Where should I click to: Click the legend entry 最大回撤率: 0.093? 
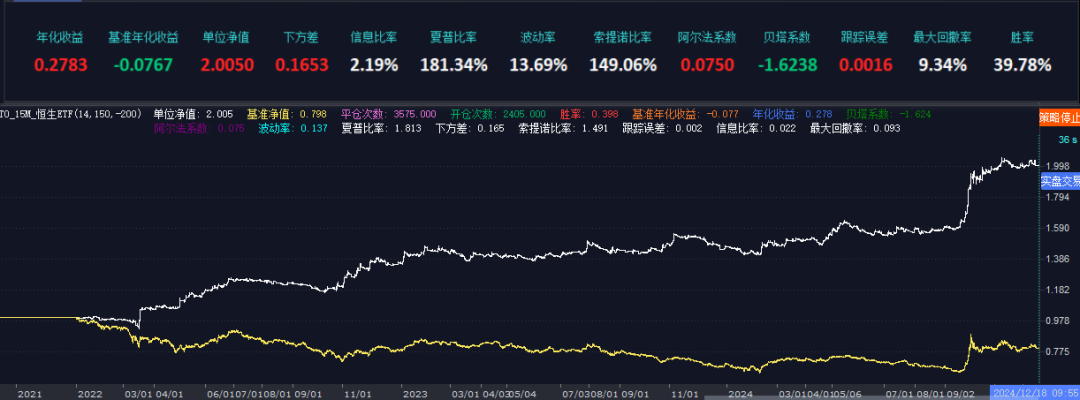pyautogui.click(x=855, y=129)
